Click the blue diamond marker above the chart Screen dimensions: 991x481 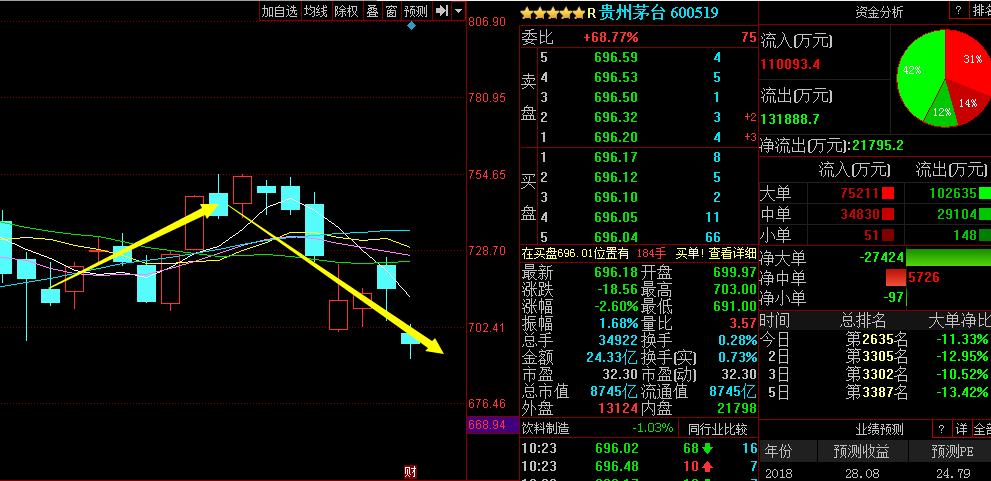411,26
